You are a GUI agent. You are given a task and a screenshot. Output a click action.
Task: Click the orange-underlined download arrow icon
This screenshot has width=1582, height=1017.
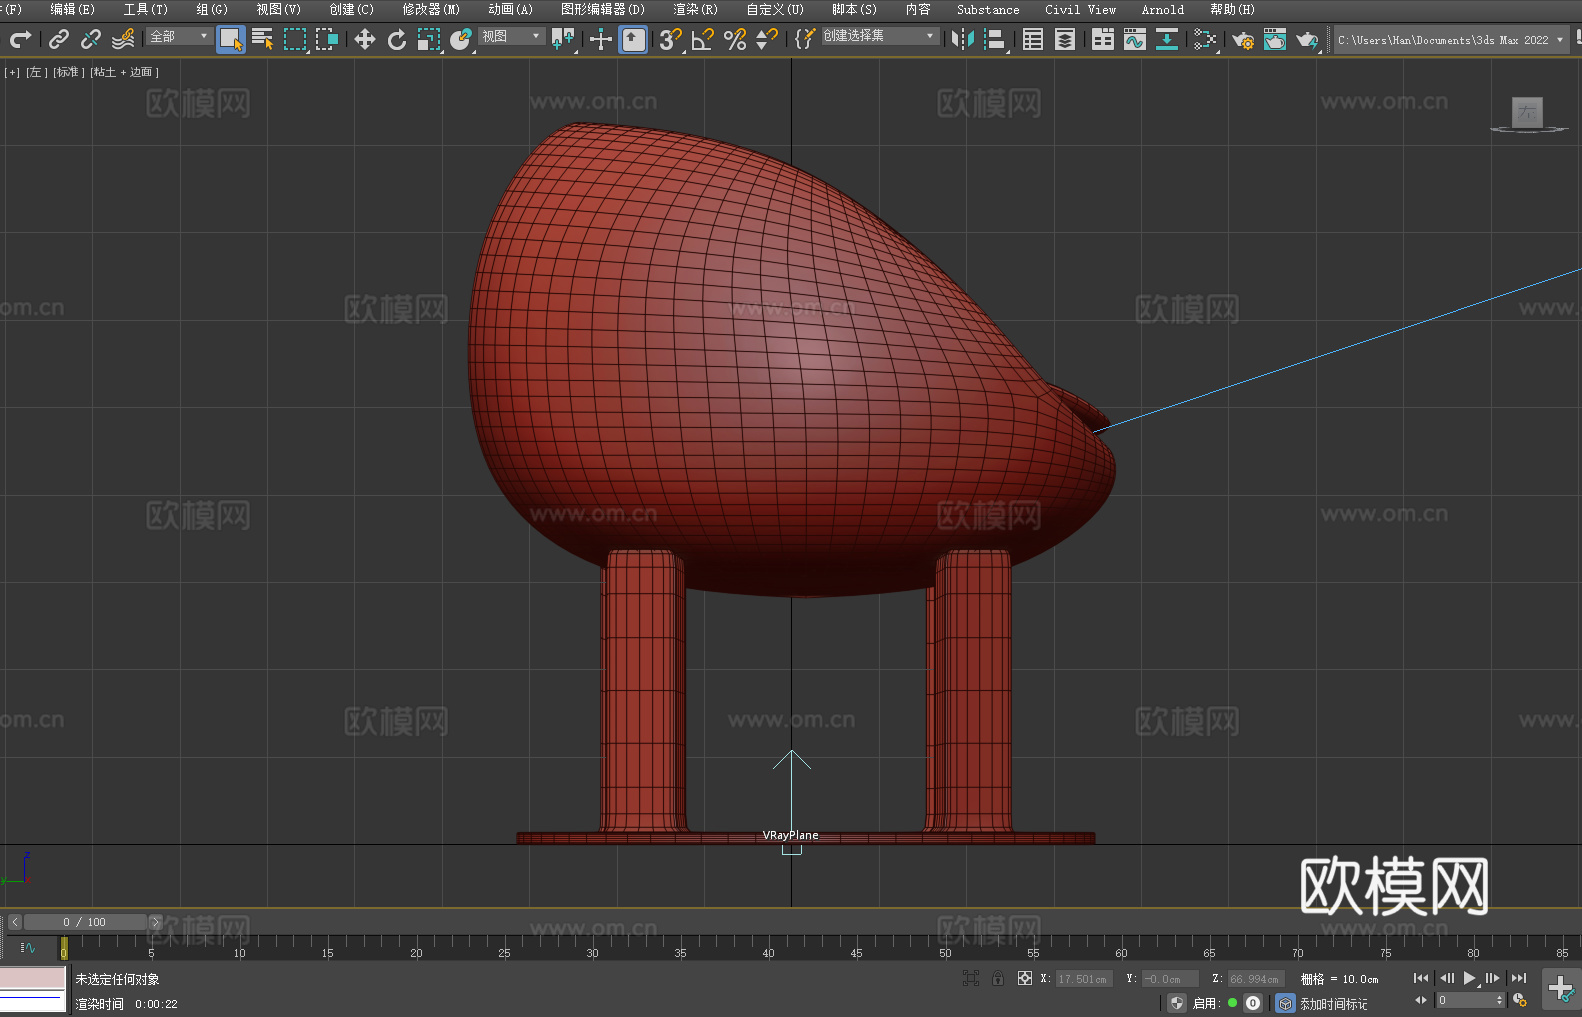1167,39
